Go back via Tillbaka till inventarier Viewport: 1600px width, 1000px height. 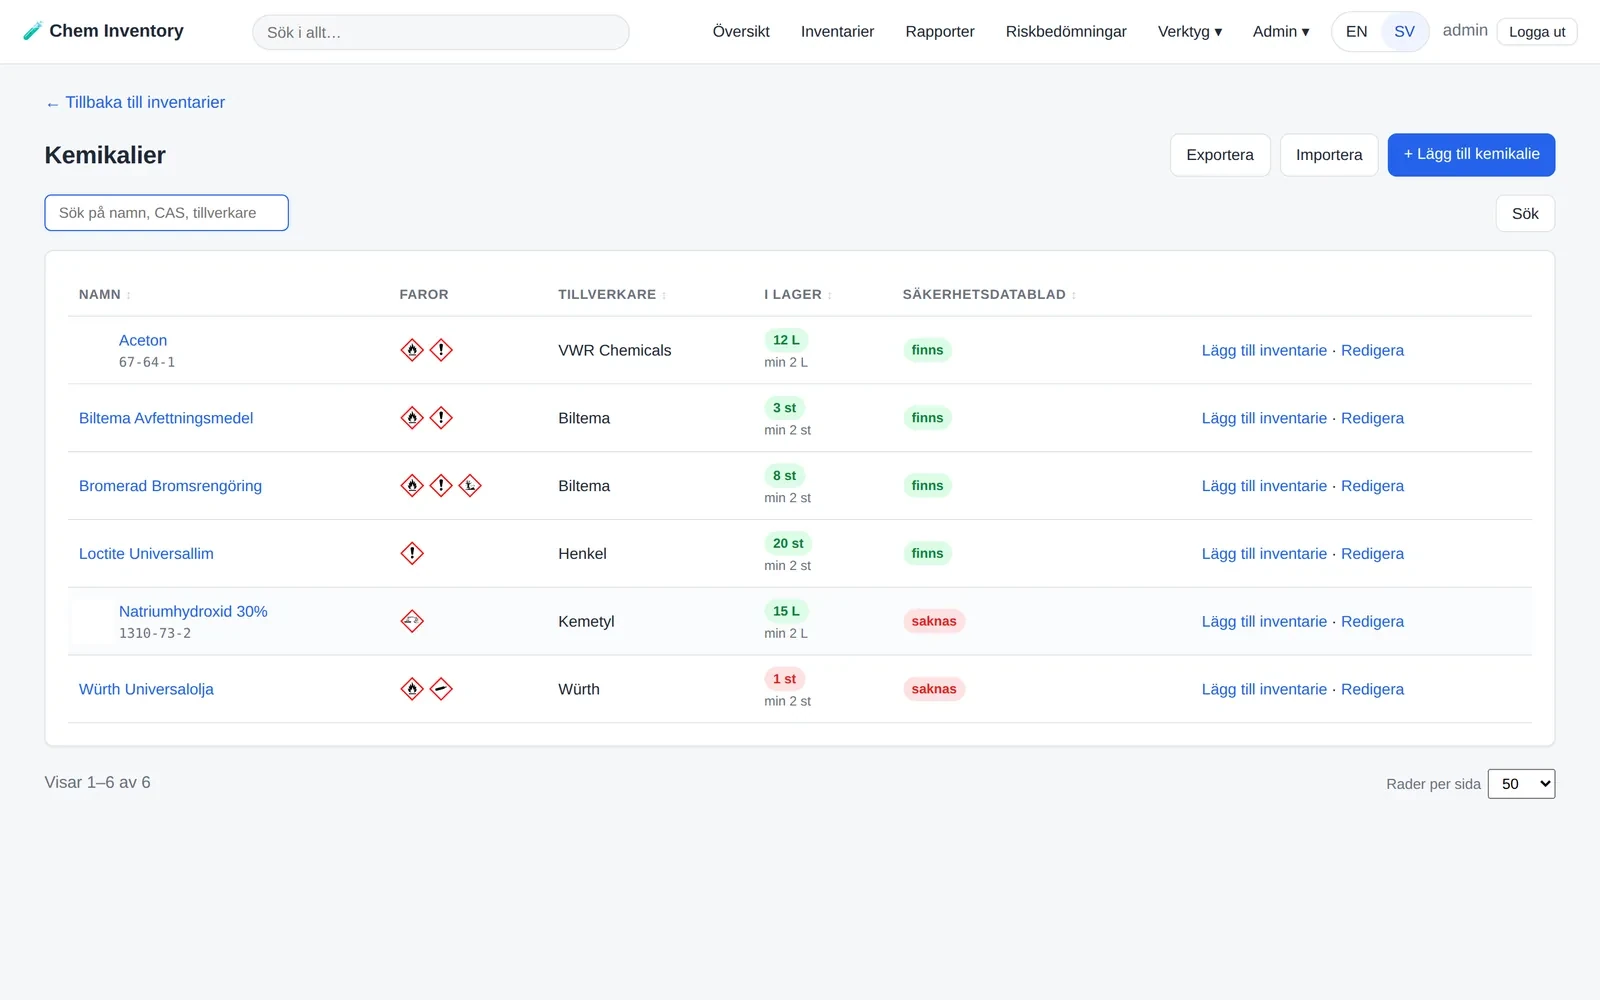click(135, 102)
